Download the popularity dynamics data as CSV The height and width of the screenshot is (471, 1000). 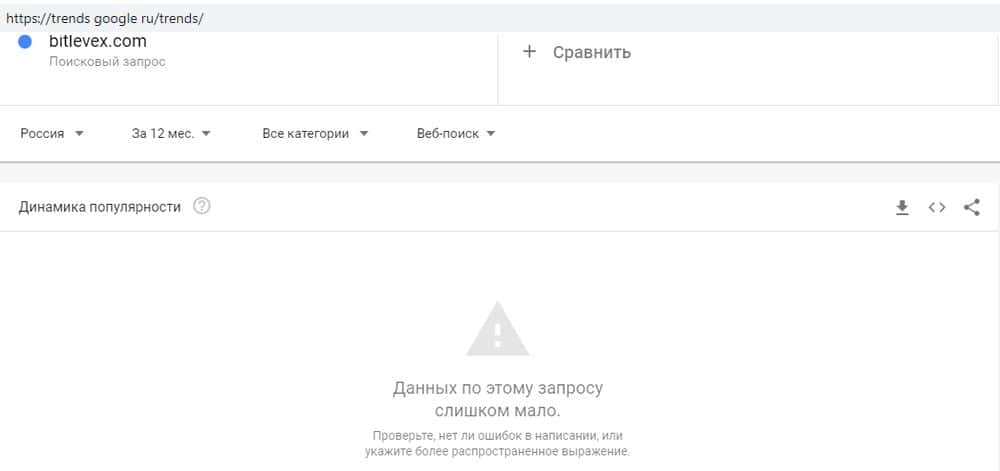pyautogui.click(x=902, y=207)
